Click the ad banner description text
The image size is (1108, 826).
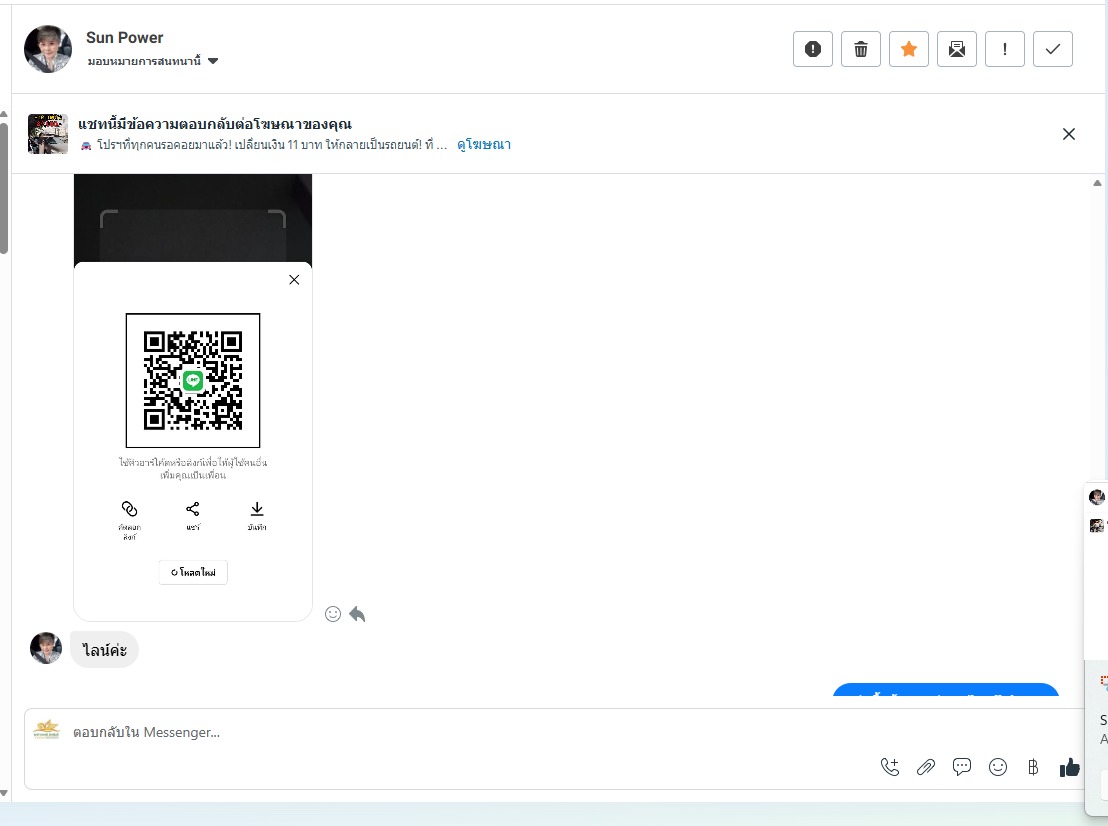[x=264, y=145]
